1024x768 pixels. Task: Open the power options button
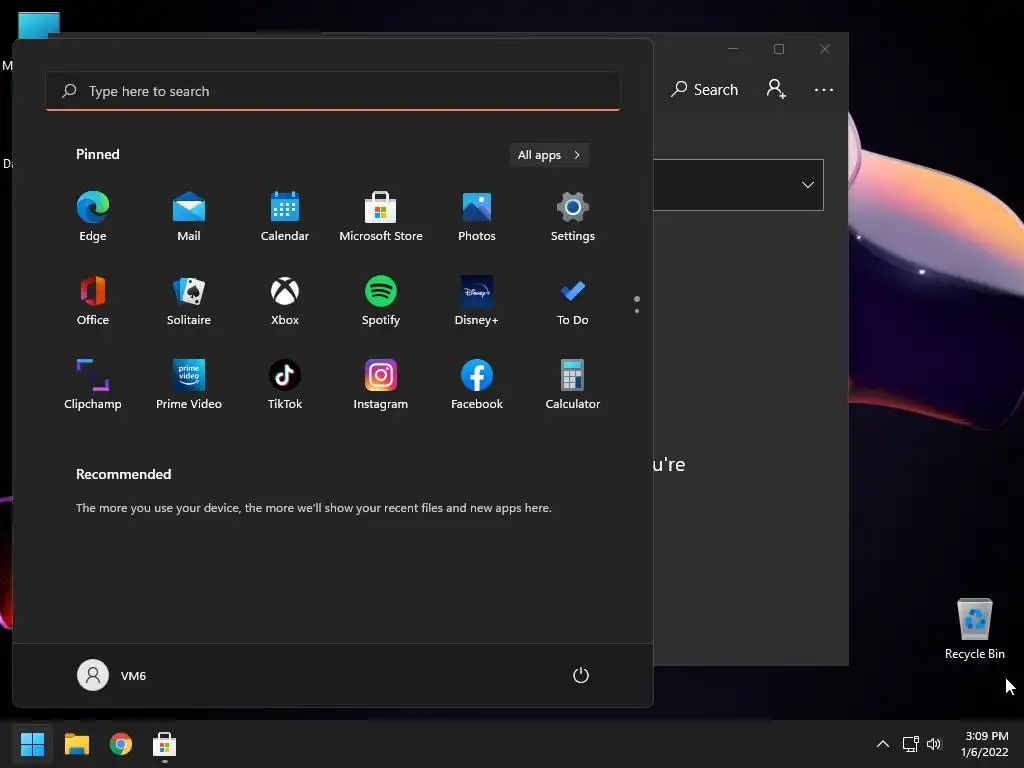click(x=581, y=675)
